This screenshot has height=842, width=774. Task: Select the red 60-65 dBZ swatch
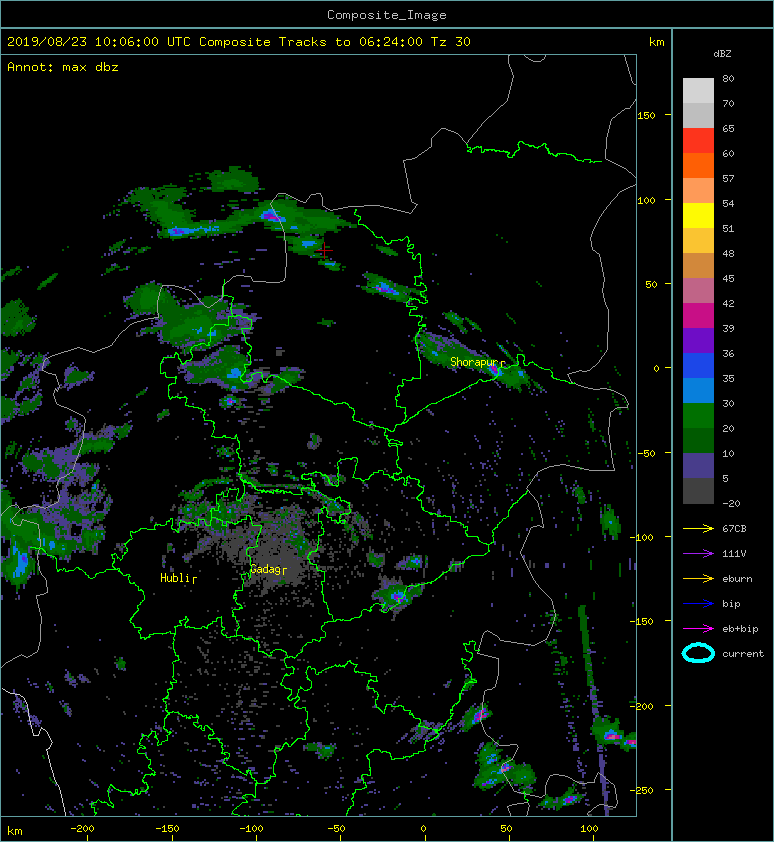tap(698, 140)
